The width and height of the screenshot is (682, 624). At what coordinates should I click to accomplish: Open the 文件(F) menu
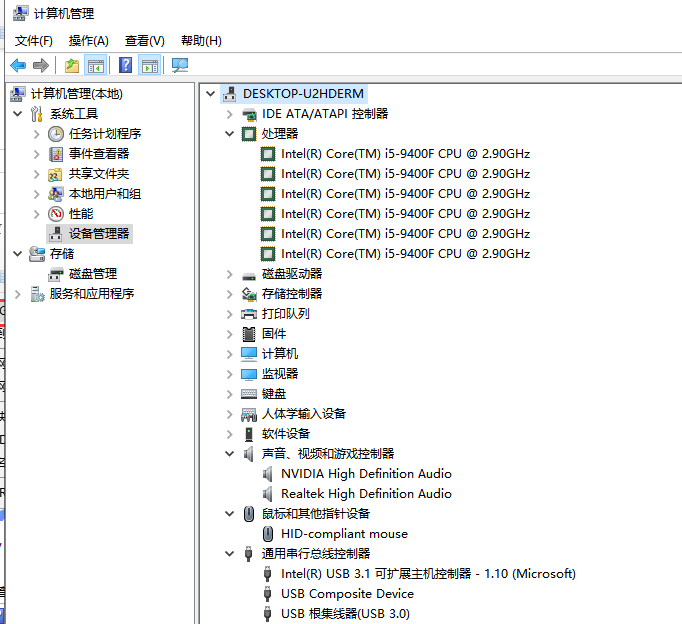coord(34,41)
